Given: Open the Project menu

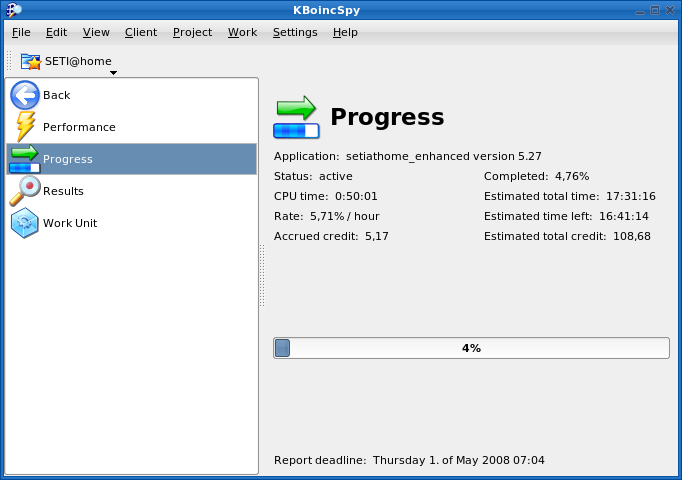Looking at the screenshot, I should 192,32.
